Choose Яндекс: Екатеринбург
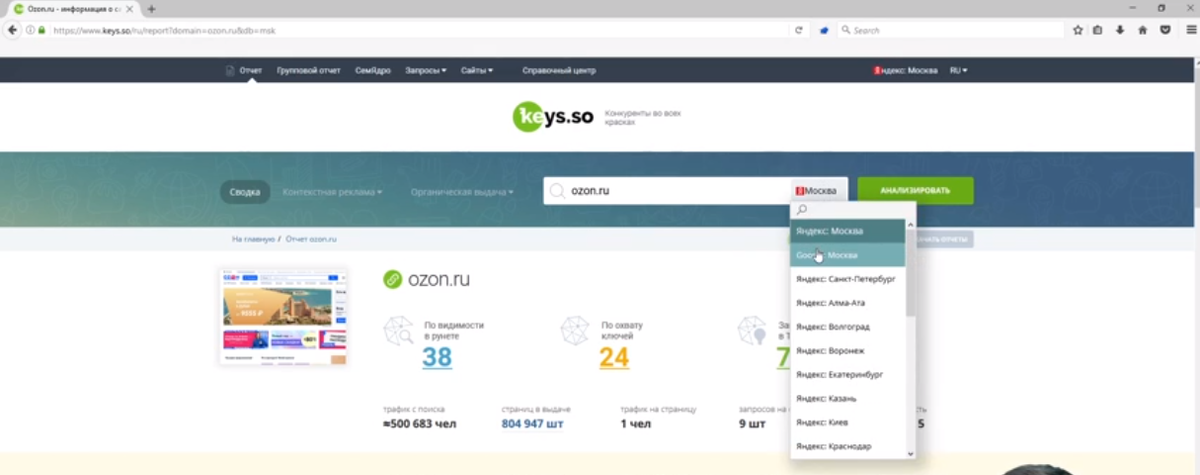 (848, 374)
